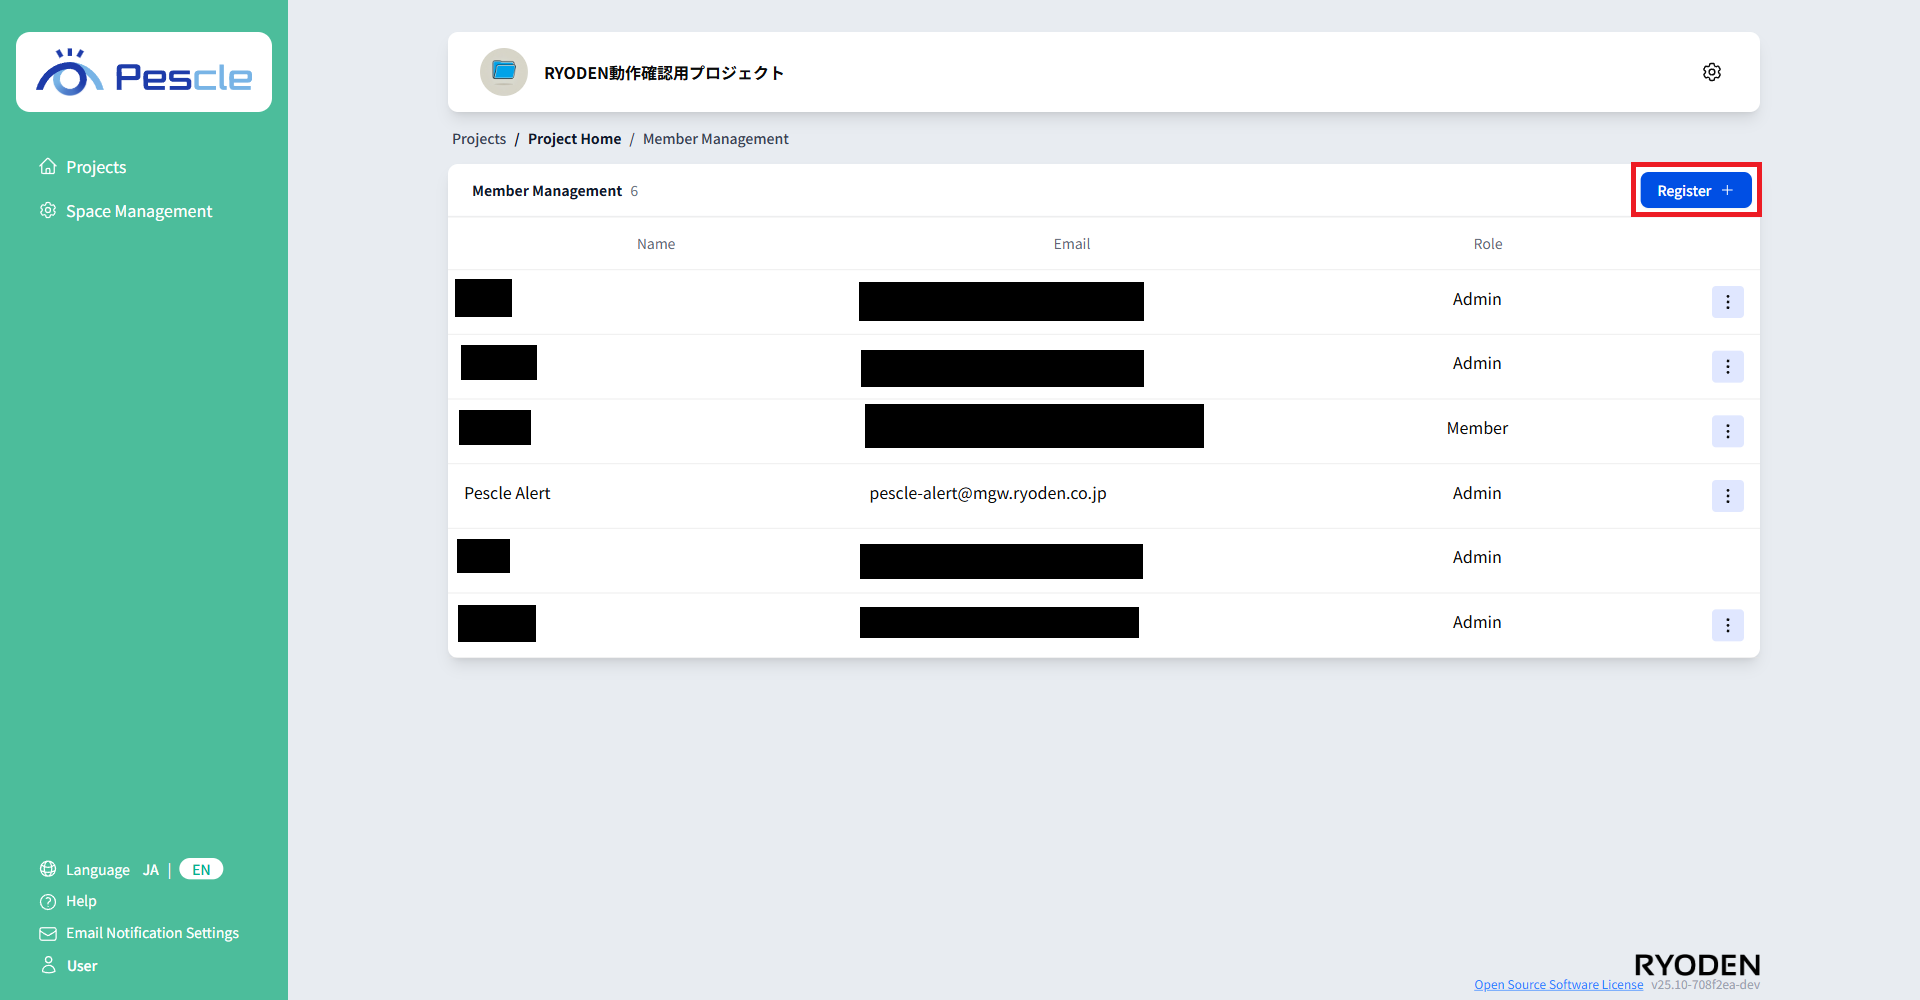
Task: Click the plus icon inside the Register button
Action: tap(1727, 190)
